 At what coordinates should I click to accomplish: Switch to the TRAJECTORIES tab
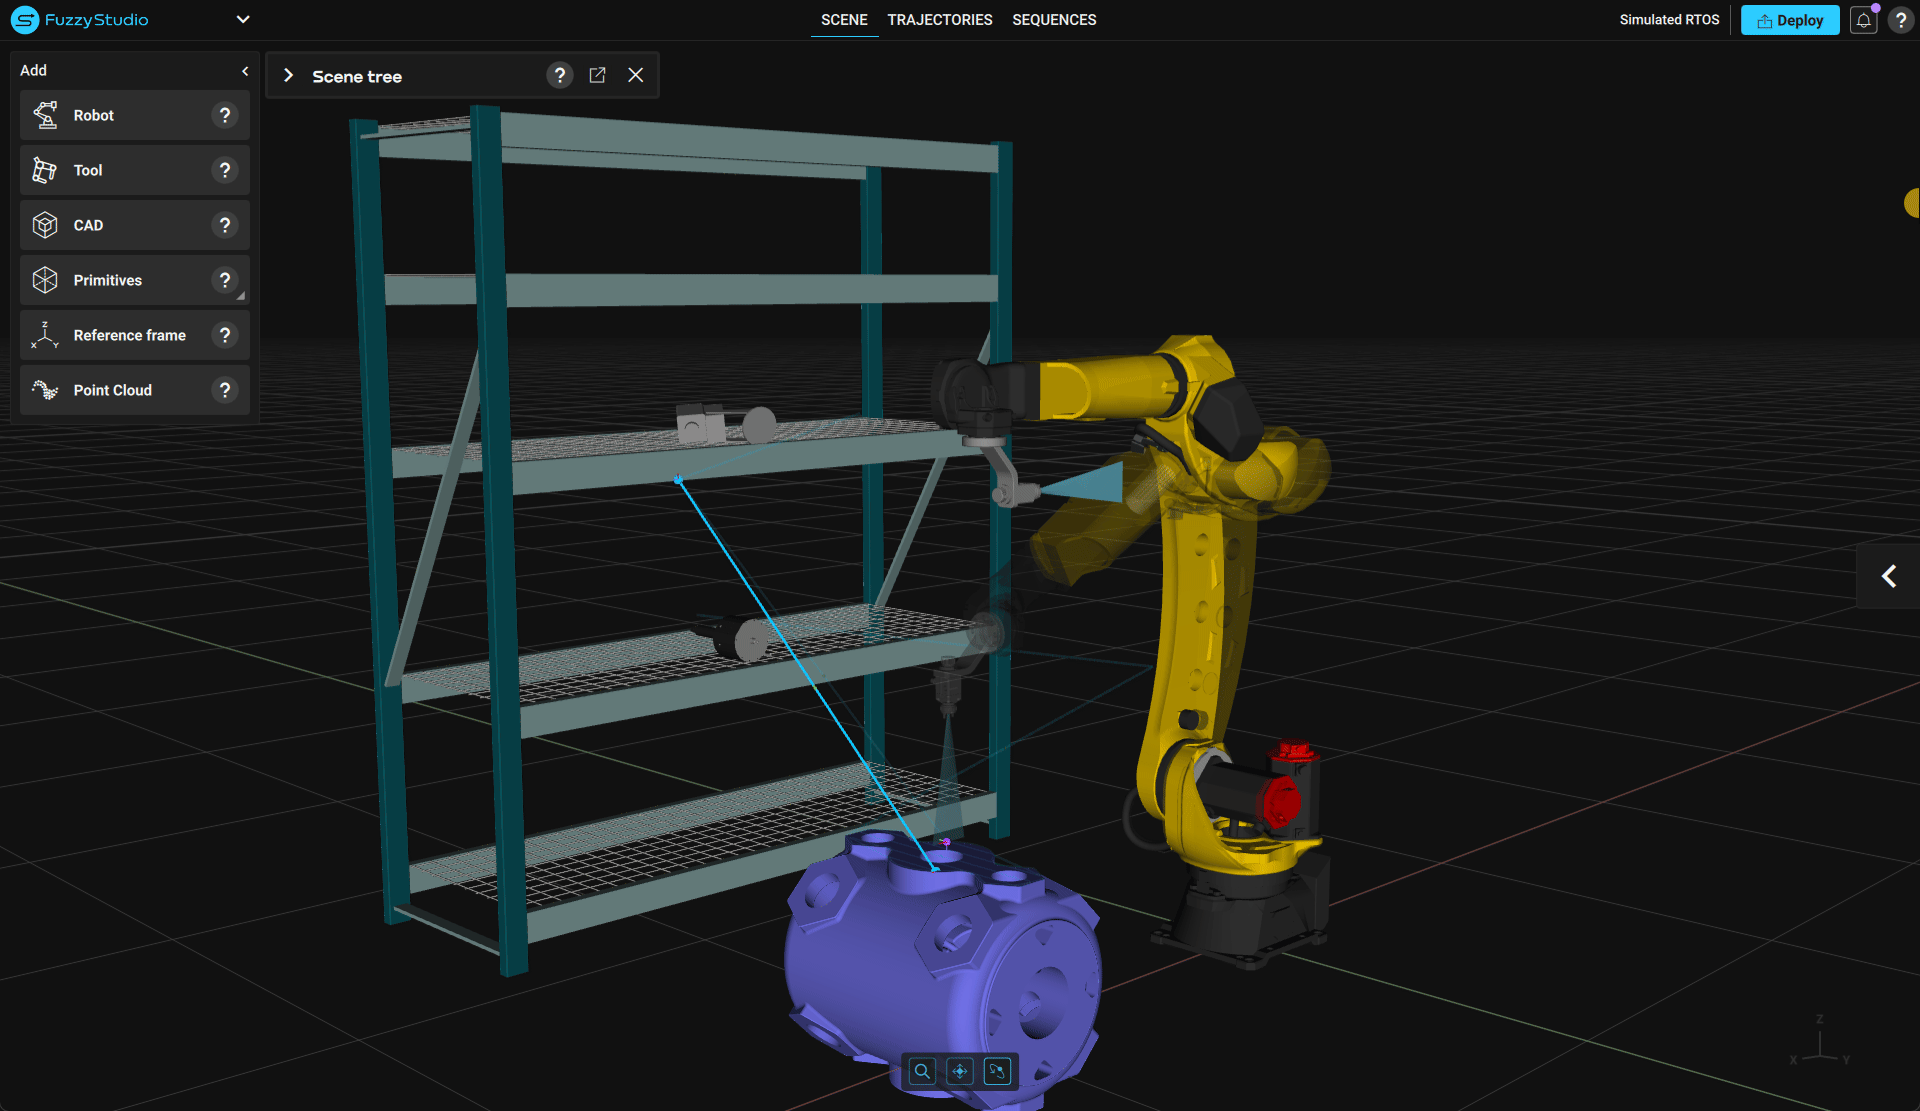[939, 20]
